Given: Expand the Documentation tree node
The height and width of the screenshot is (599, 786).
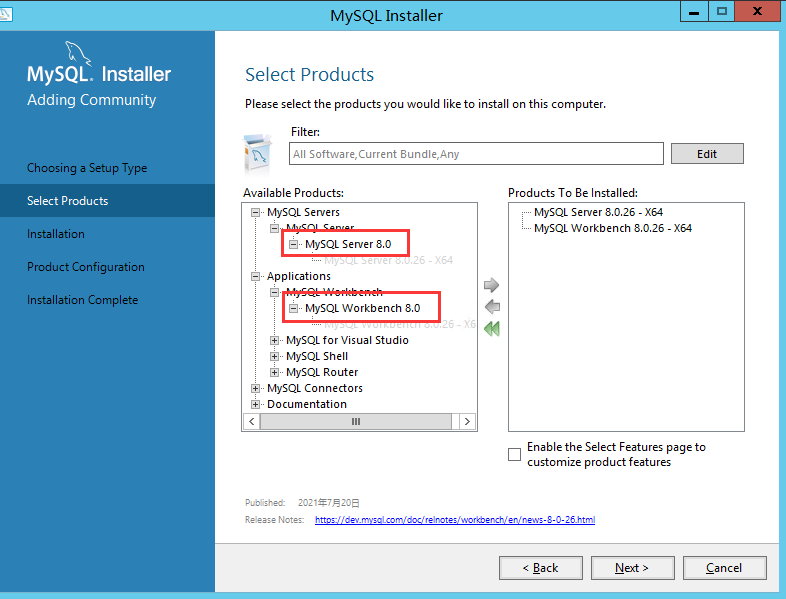Looking at the screenshot, I should 255,405.
